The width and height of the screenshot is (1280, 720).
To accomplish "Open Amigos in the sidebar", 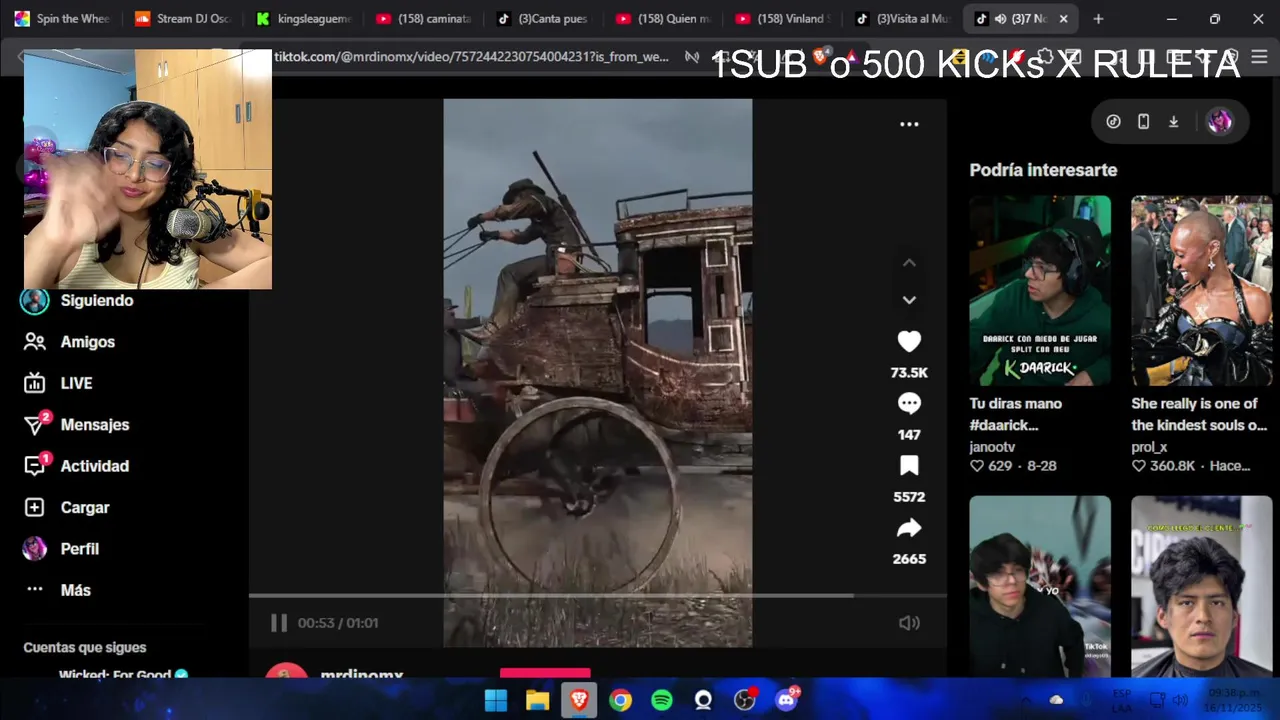I will click(88, 342).
